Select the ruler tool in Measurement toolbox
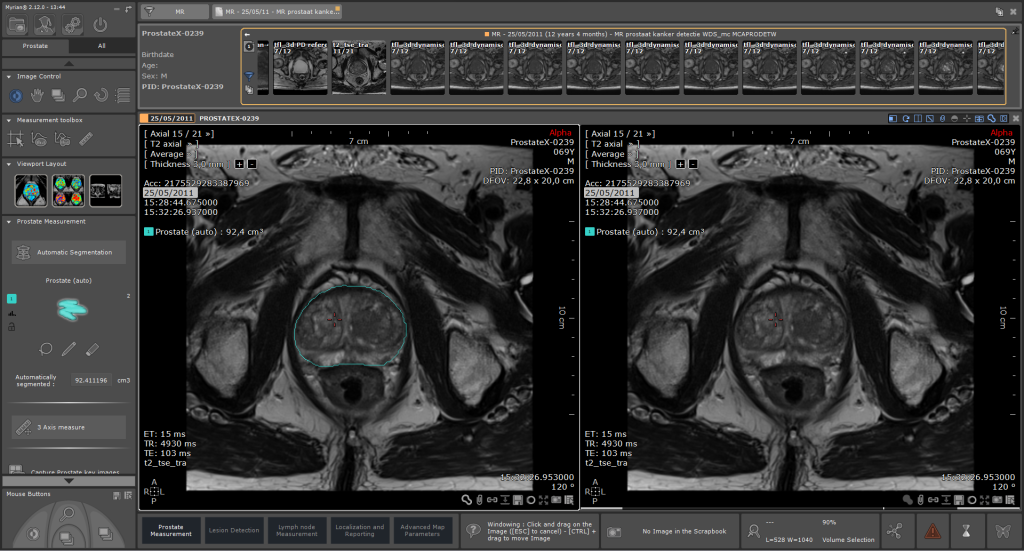This screenshot has height=551, width=1024. [x=86, y=139]
